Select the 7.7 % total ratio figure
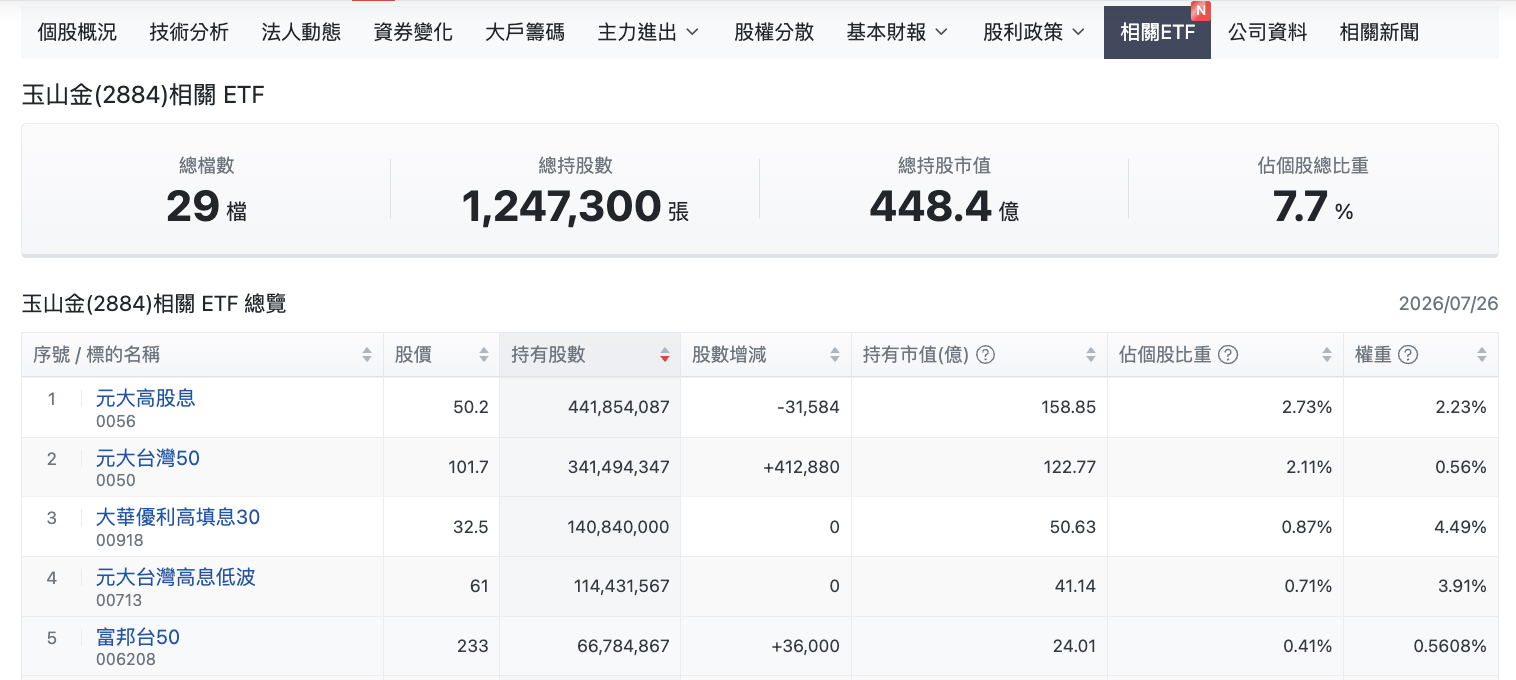Screen dimensions: 1516x680 (1313, 207)
